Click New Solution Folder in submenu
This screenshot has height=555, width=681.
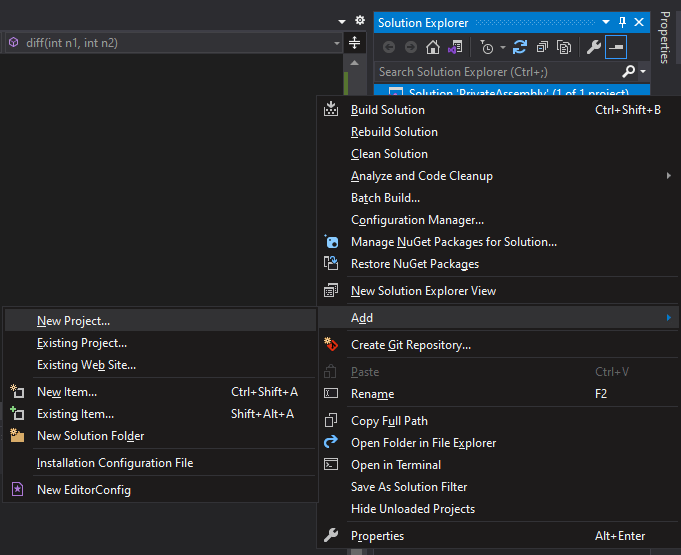coord(90,436)
